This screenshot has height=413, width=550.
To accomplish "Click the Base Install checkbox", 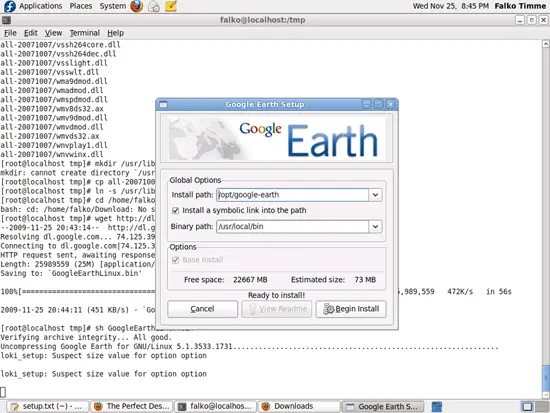I will [x=175, y=260].
